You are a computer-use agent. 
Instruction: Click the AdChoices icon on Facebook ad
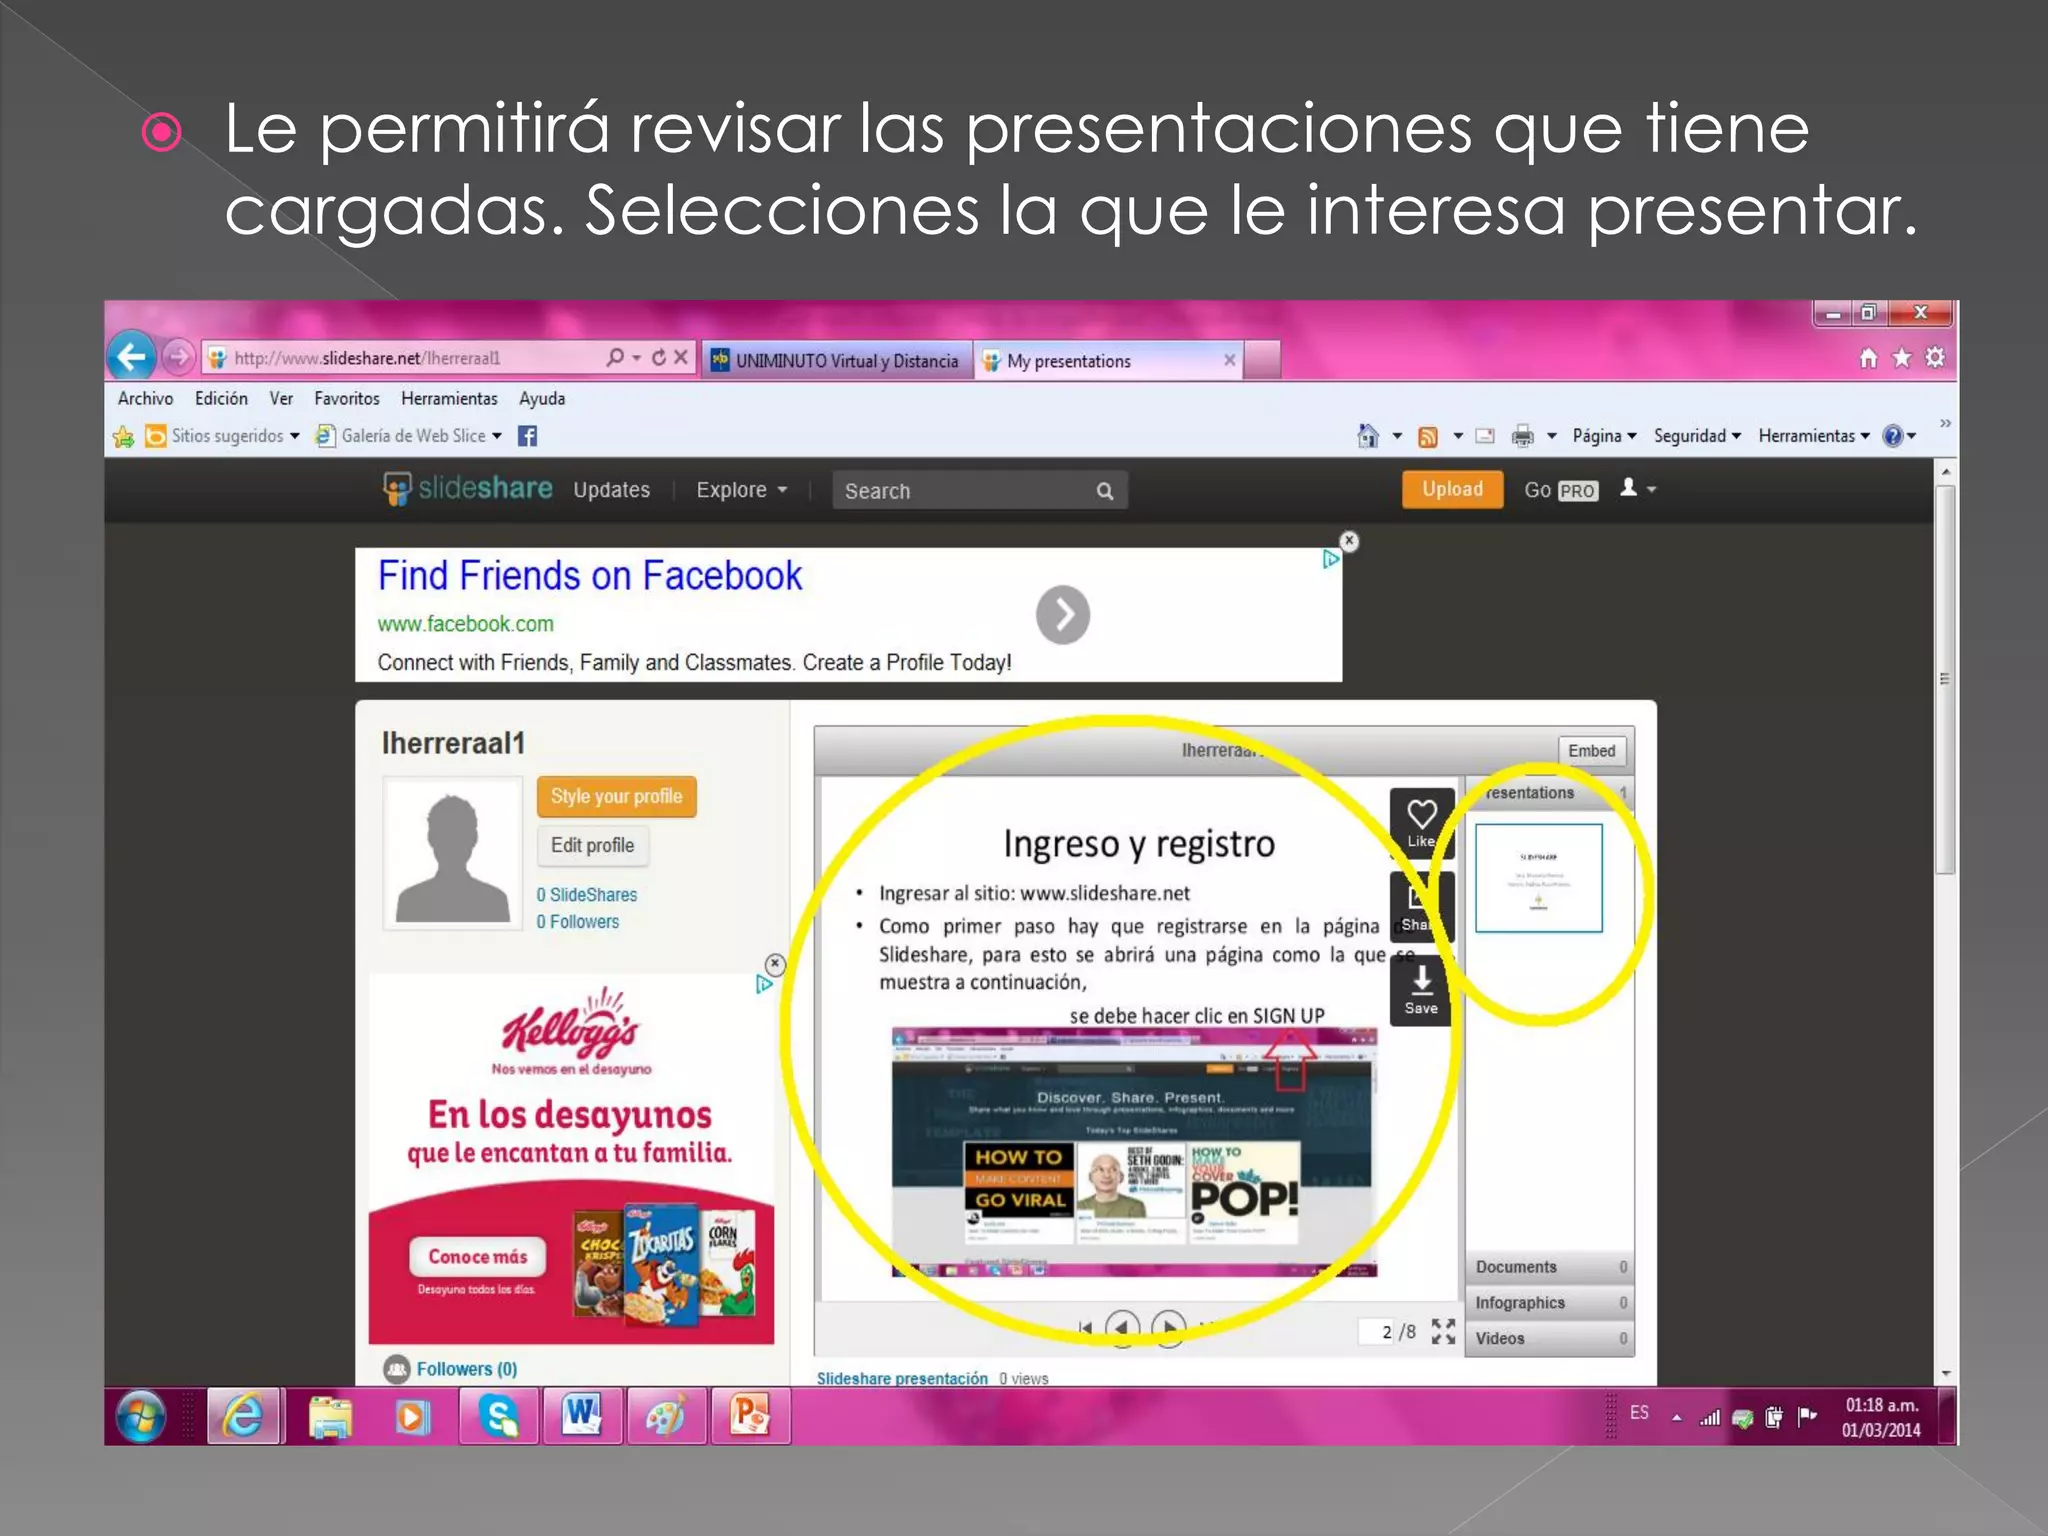pos(1330,560)
